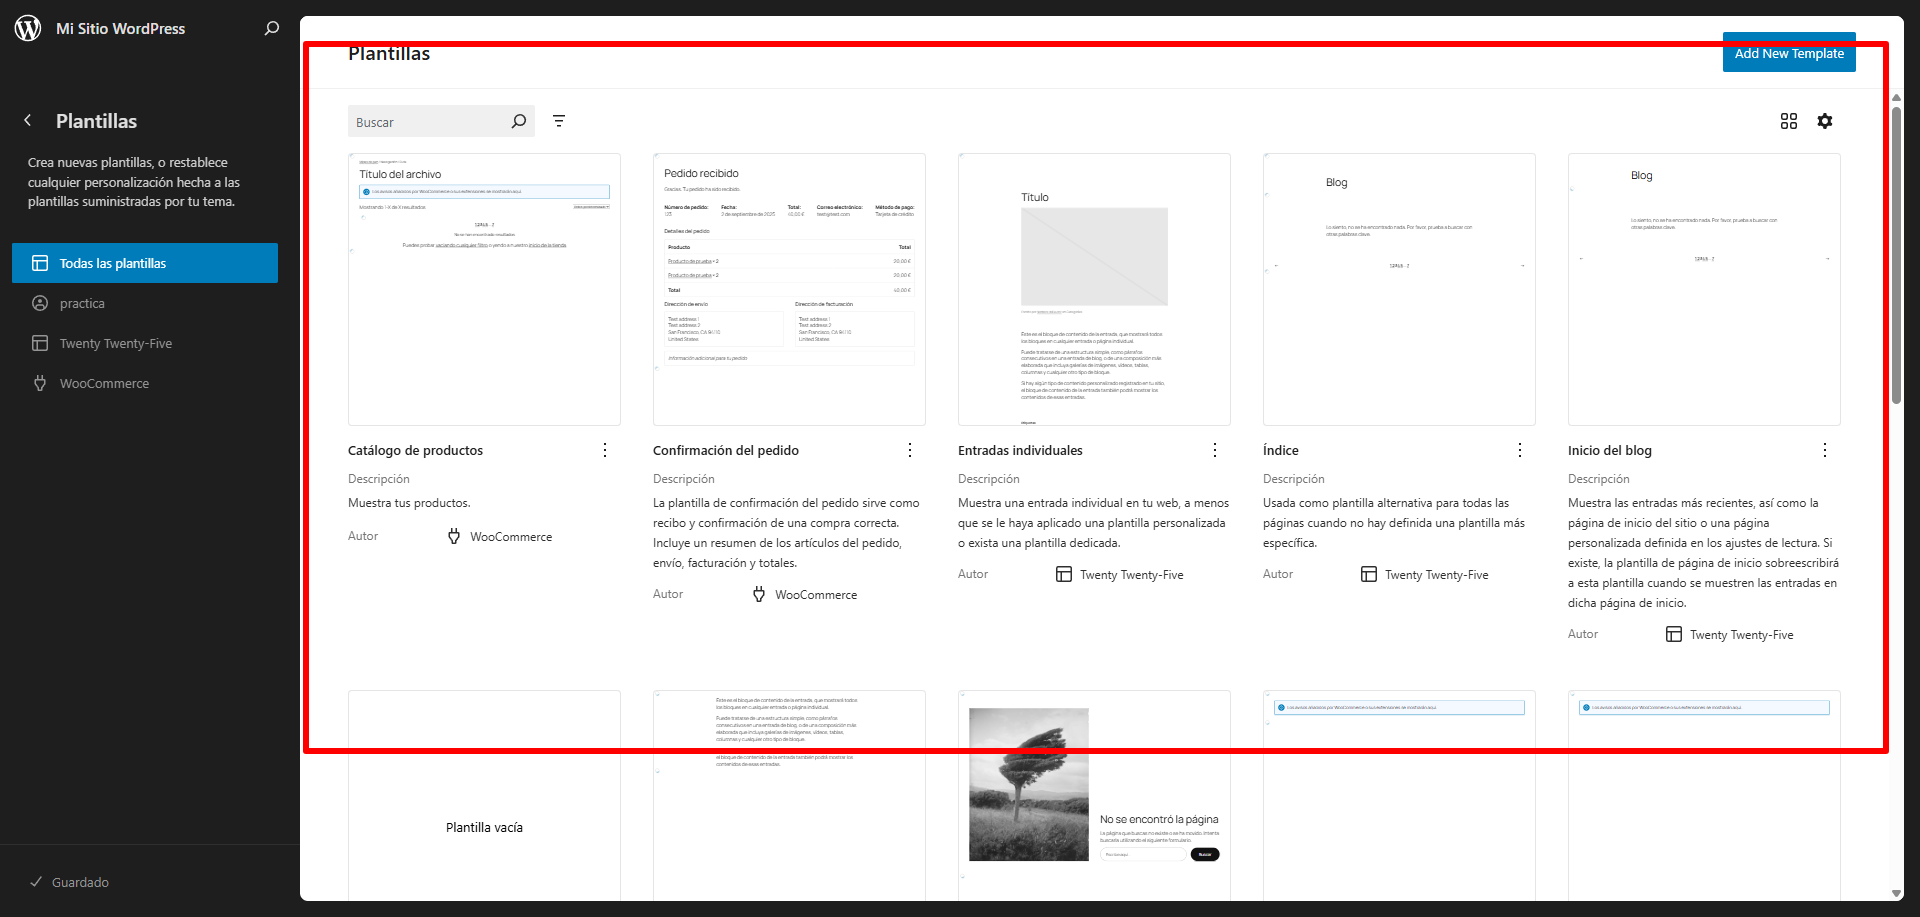Go back using the Plantillas chevron
This screenshot has width=1920, height=917.
point(28,121)
